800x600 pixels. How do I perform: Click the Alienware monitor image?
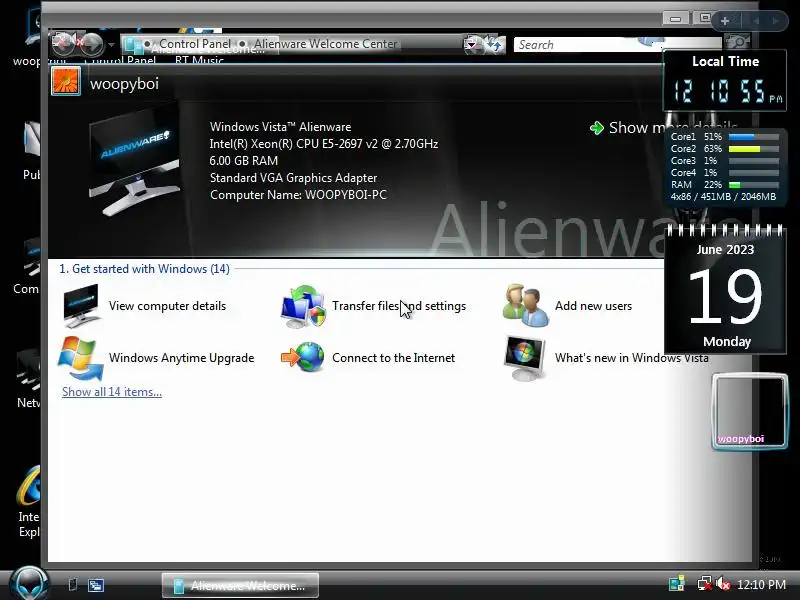point(135,162)
